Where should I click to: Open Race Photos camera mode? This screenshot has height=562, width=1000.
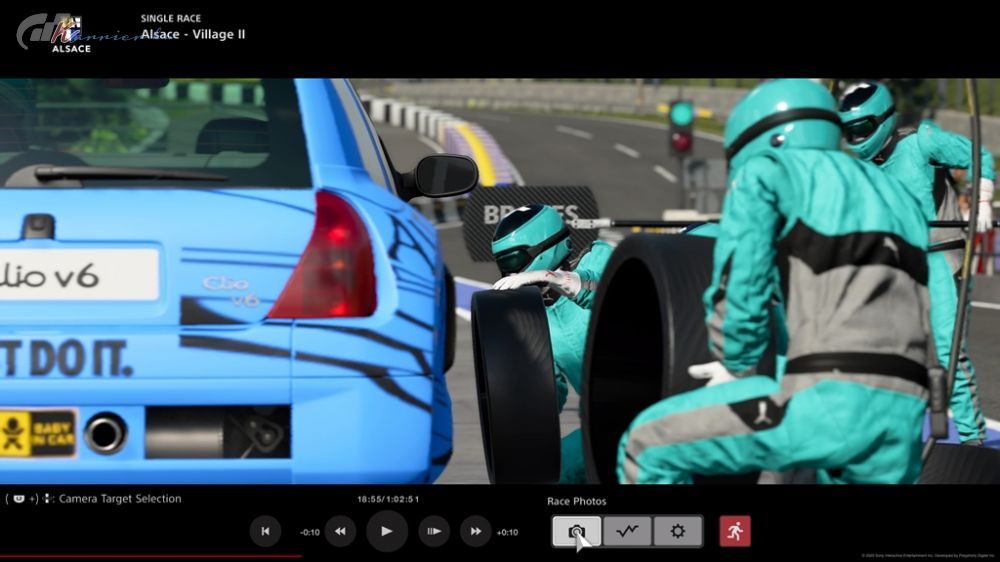(577, 531)
